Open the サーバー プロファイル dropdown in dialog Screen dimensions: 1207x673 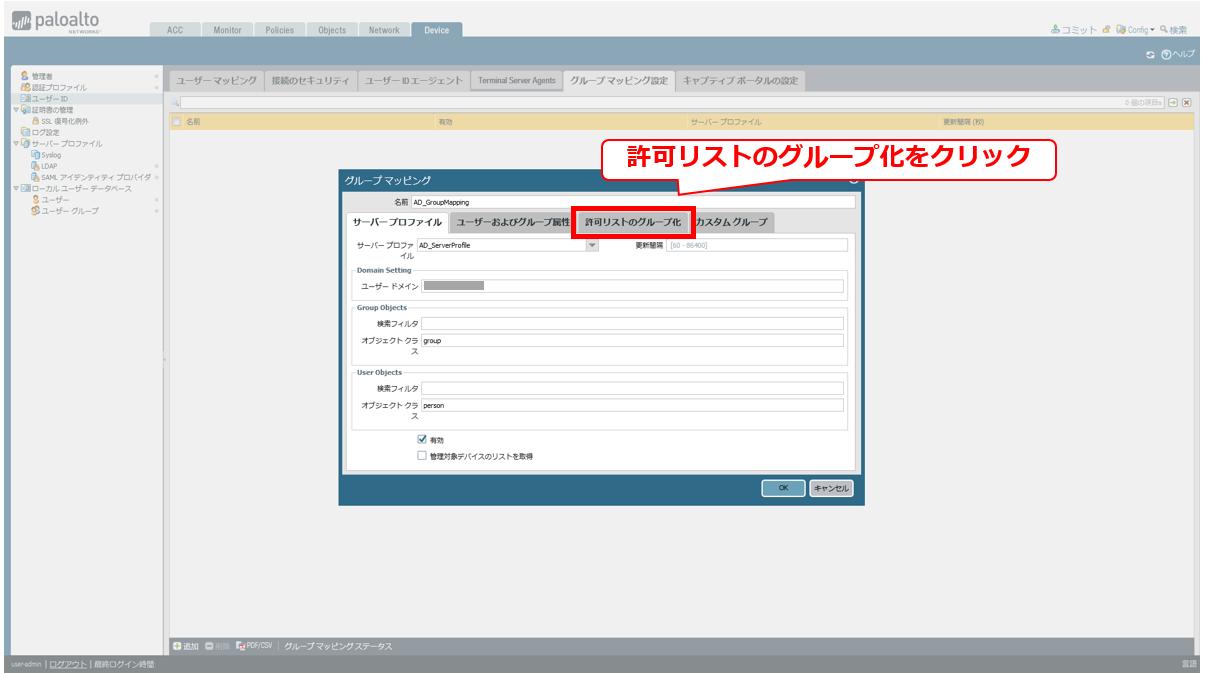click(x=591, y=245)
